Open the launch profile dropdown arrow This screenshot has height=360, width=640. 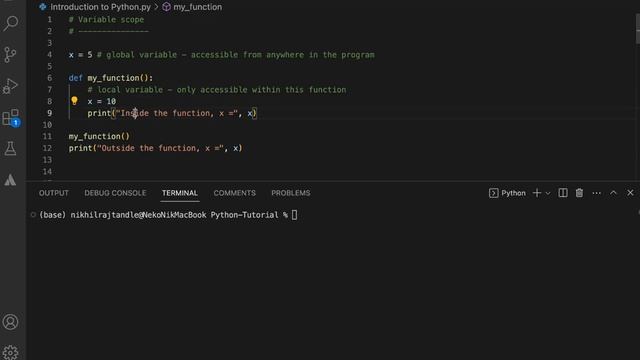point(548,193)
